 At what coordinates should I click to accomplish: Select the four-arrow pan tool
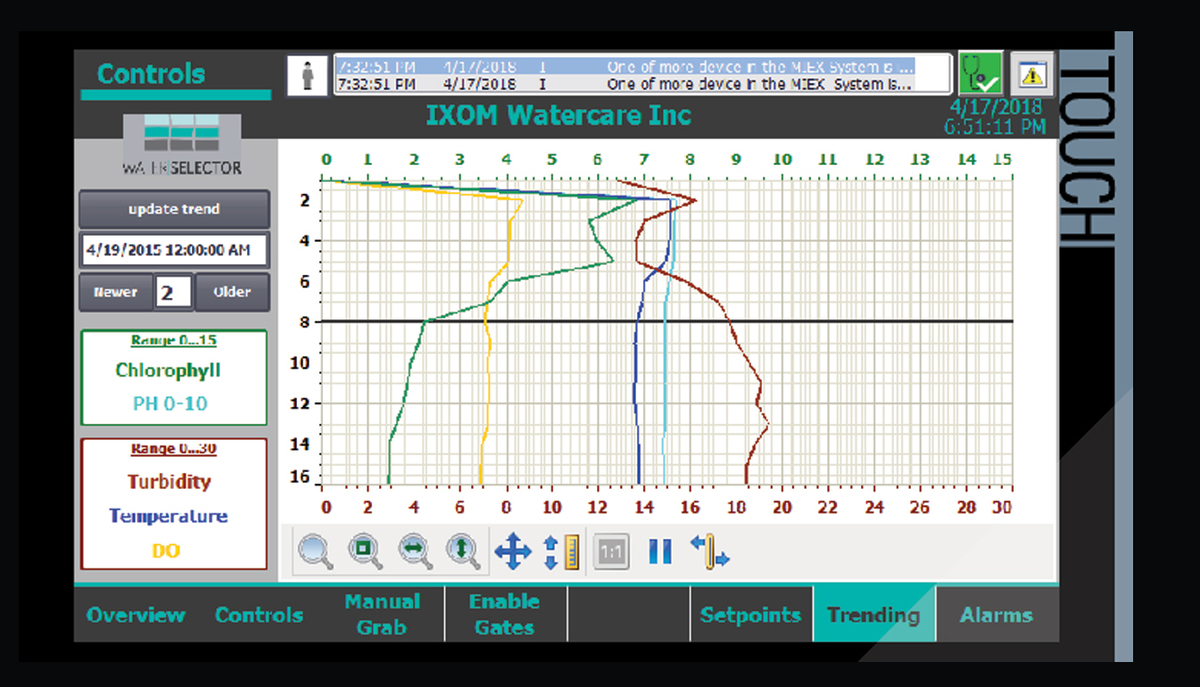point(513,551)
